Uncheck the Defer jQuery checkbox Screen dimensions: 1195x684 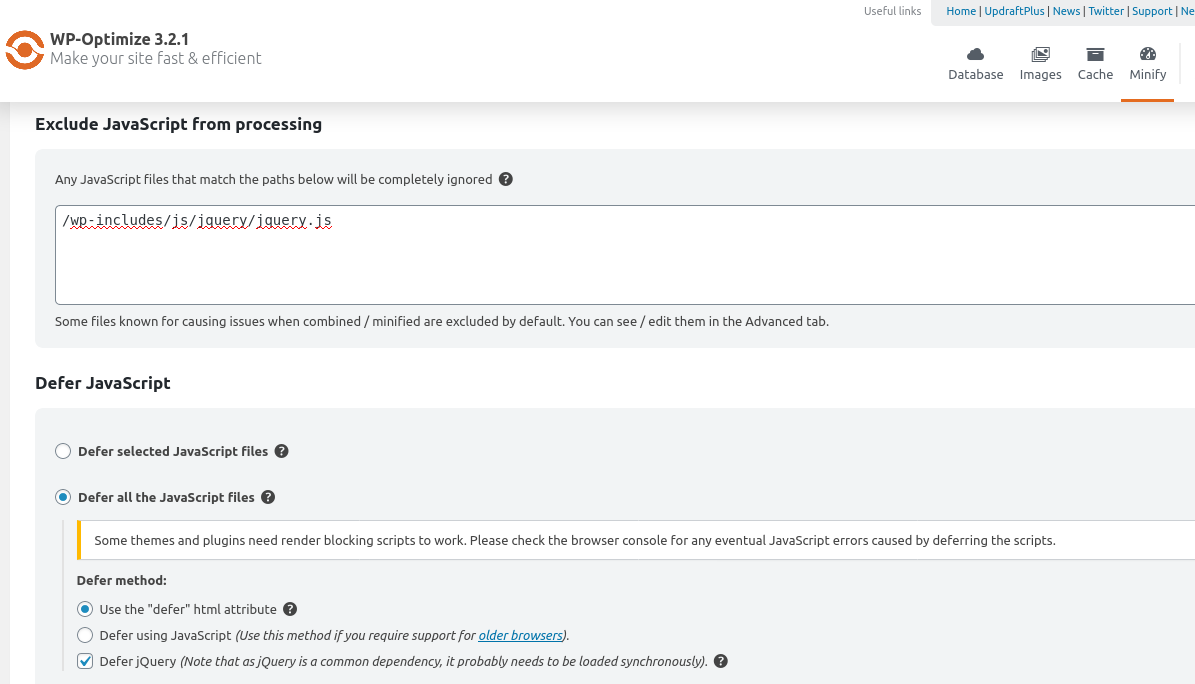(85, 661)
